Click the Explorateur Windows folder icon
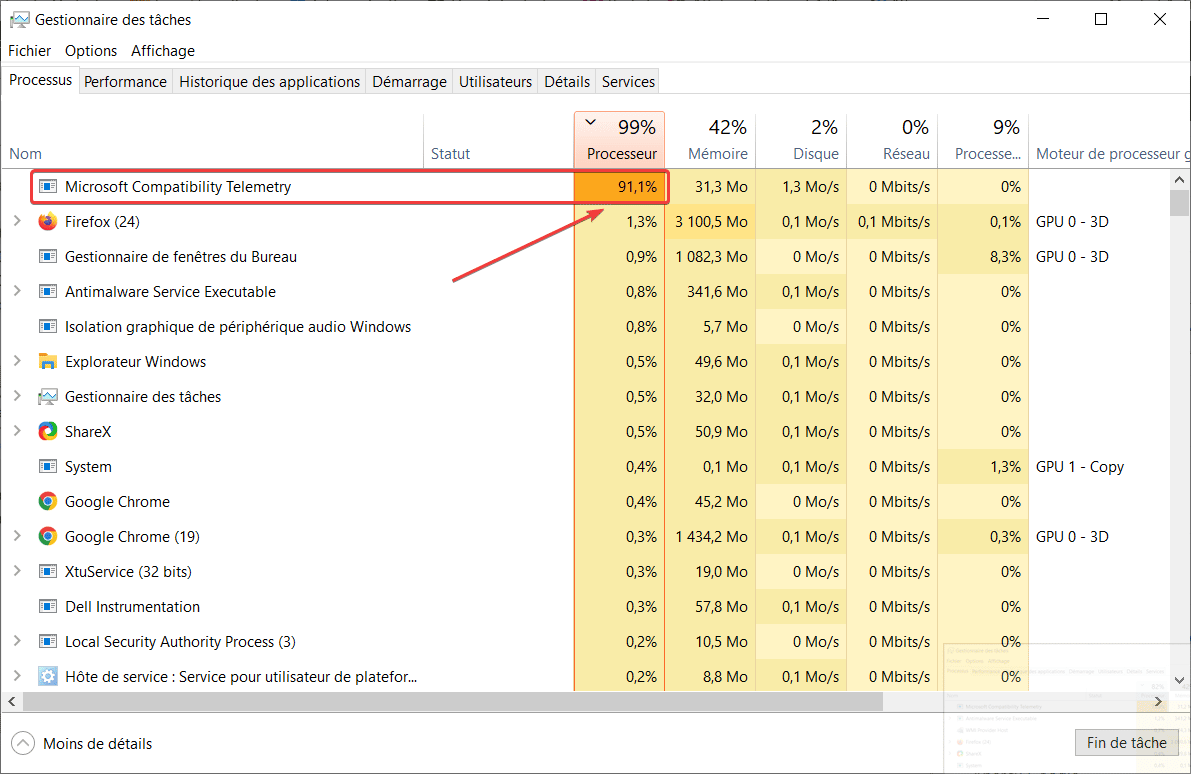1191x774 pixels. [48, 361]
